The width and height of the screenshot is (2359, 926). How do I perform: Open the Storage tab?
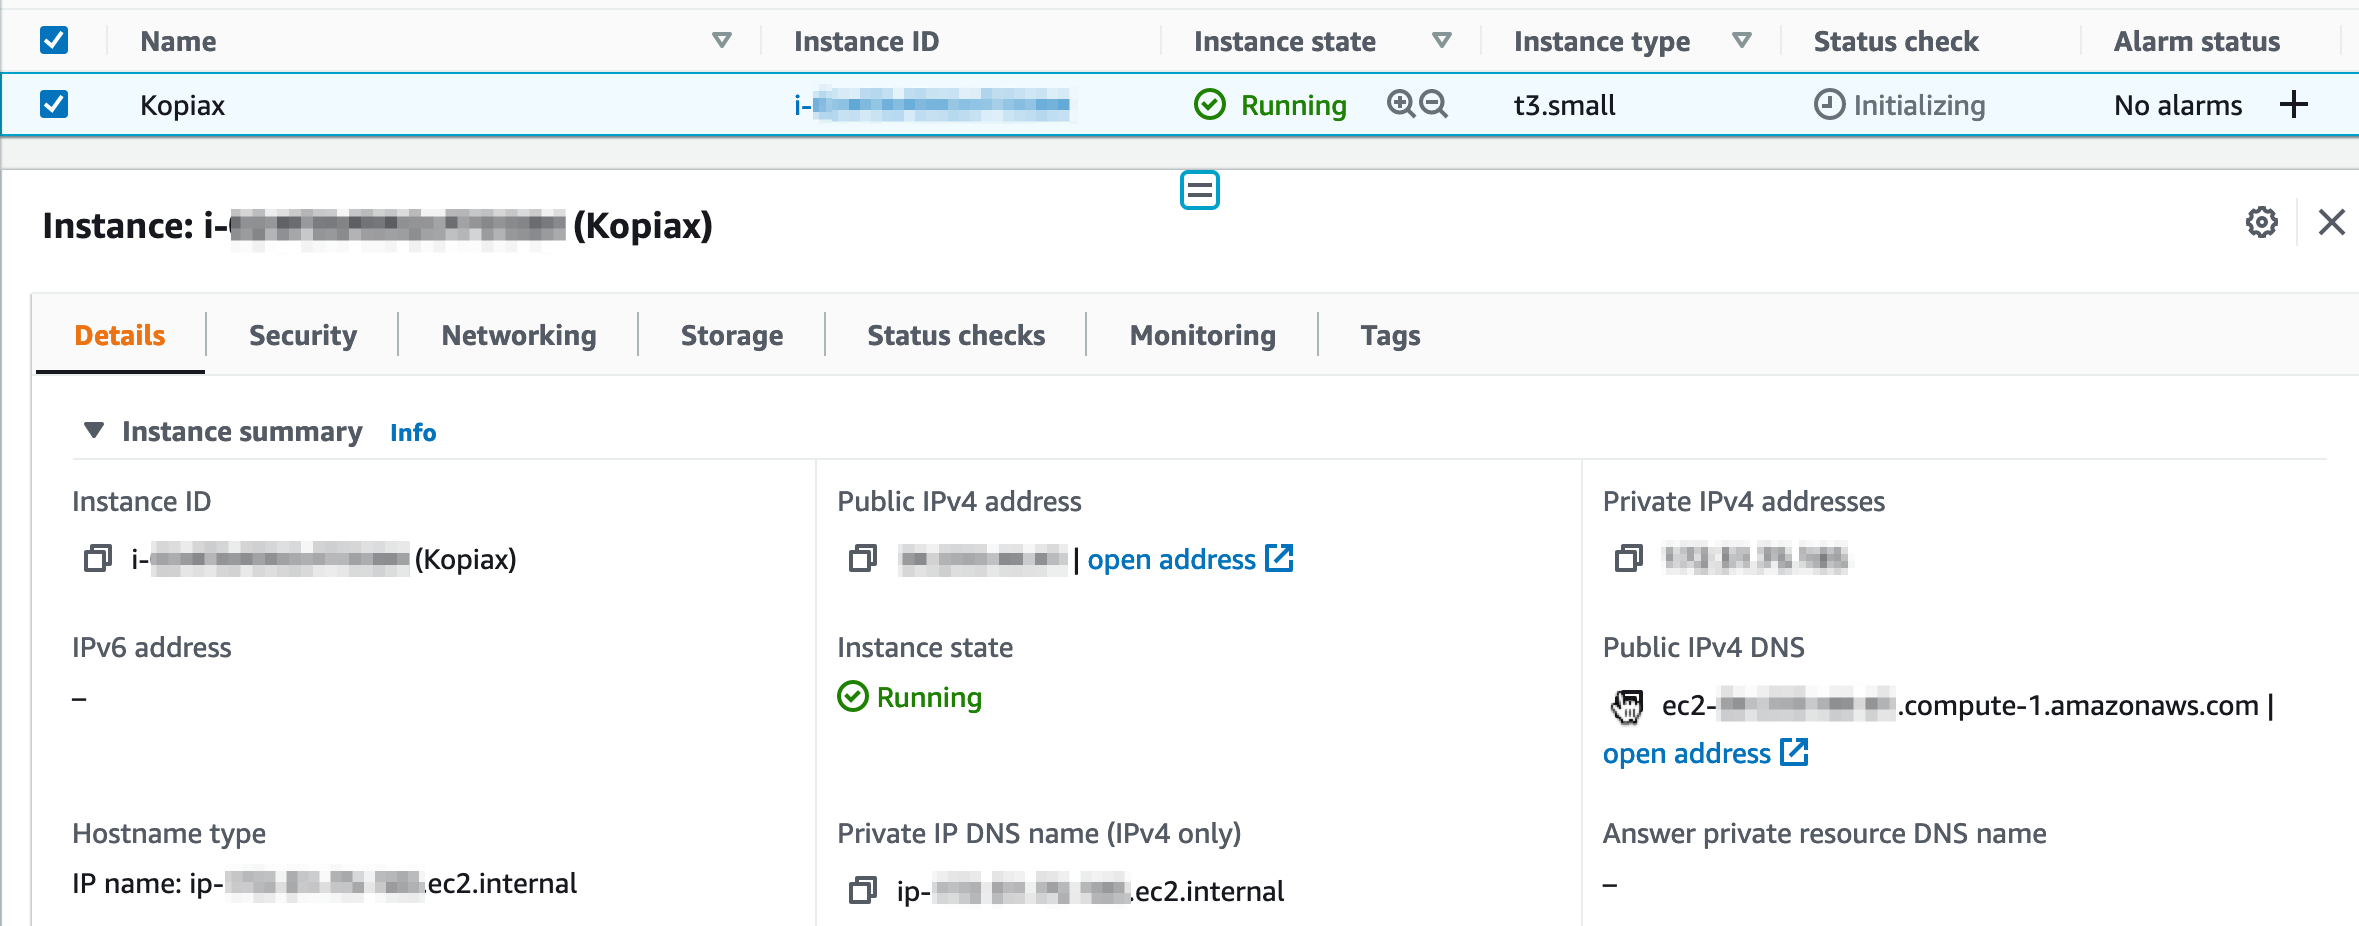click(x=732, y=335)
